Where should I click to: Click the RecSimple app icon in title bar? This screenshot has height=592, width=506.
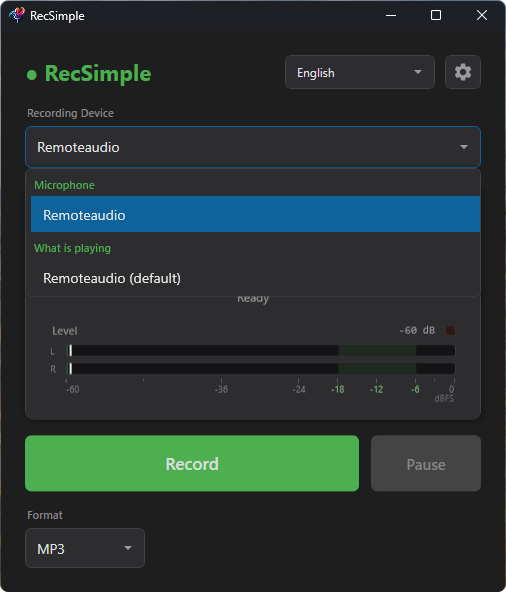pos(17,15)
